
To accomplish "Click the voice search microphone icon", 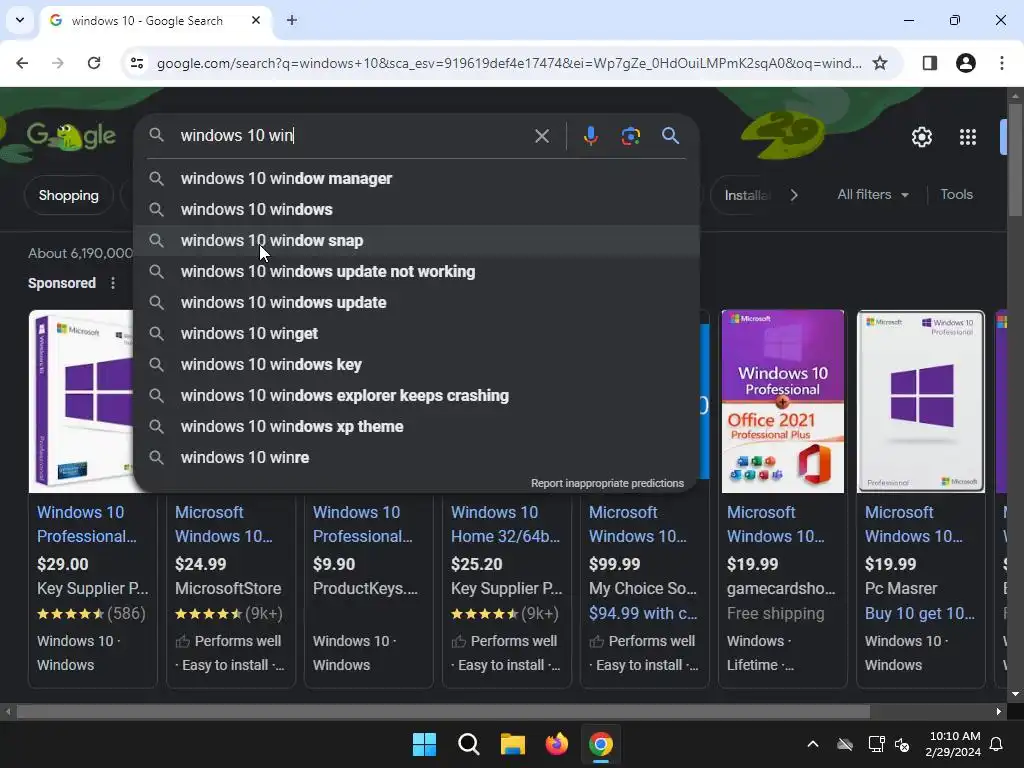I will [x=590, y=136].
